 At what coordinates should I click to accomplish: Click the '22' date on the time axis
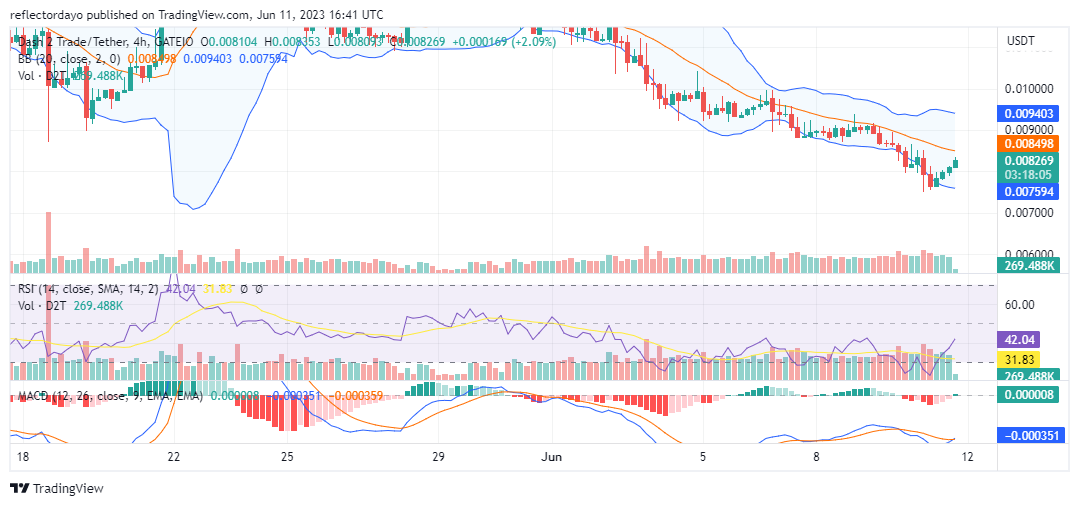174,457
